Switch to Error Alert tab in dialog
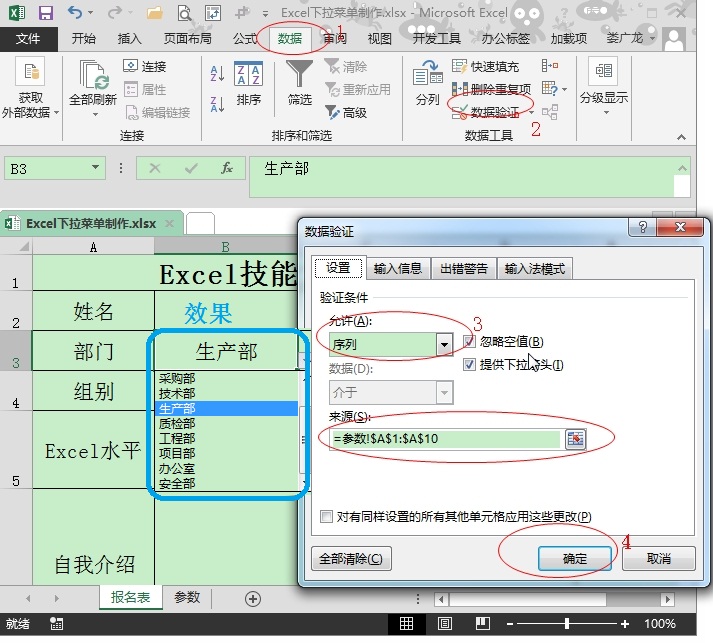713x643 pixels. click(x=463, y=268)
